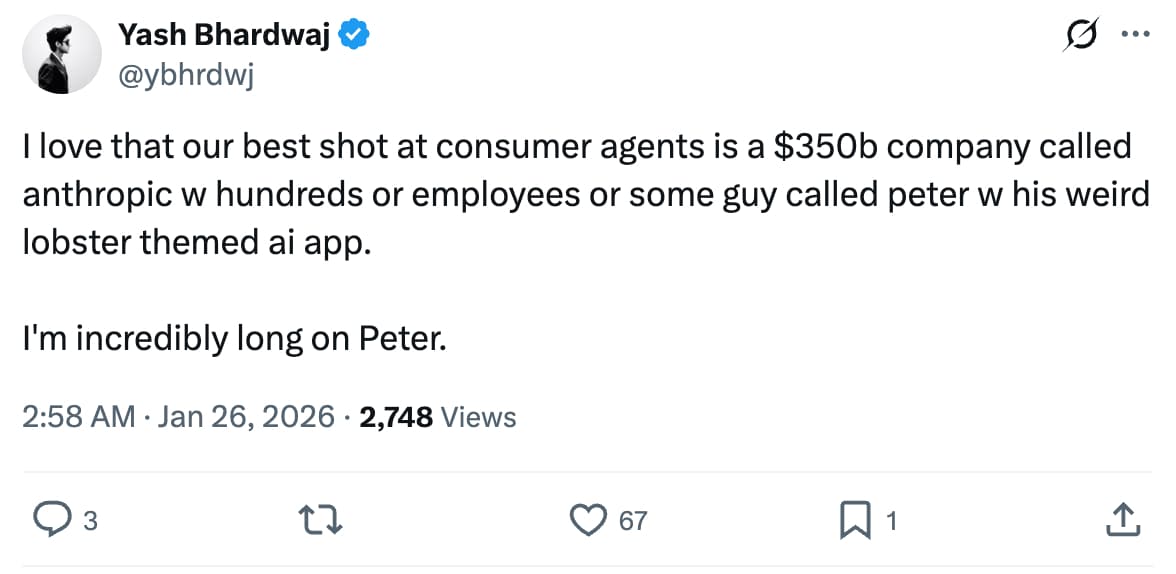Open the 2,748 Views analytics
Image resolution: width=1176 pixels, height=574 pixels.
tap(438, 416)
